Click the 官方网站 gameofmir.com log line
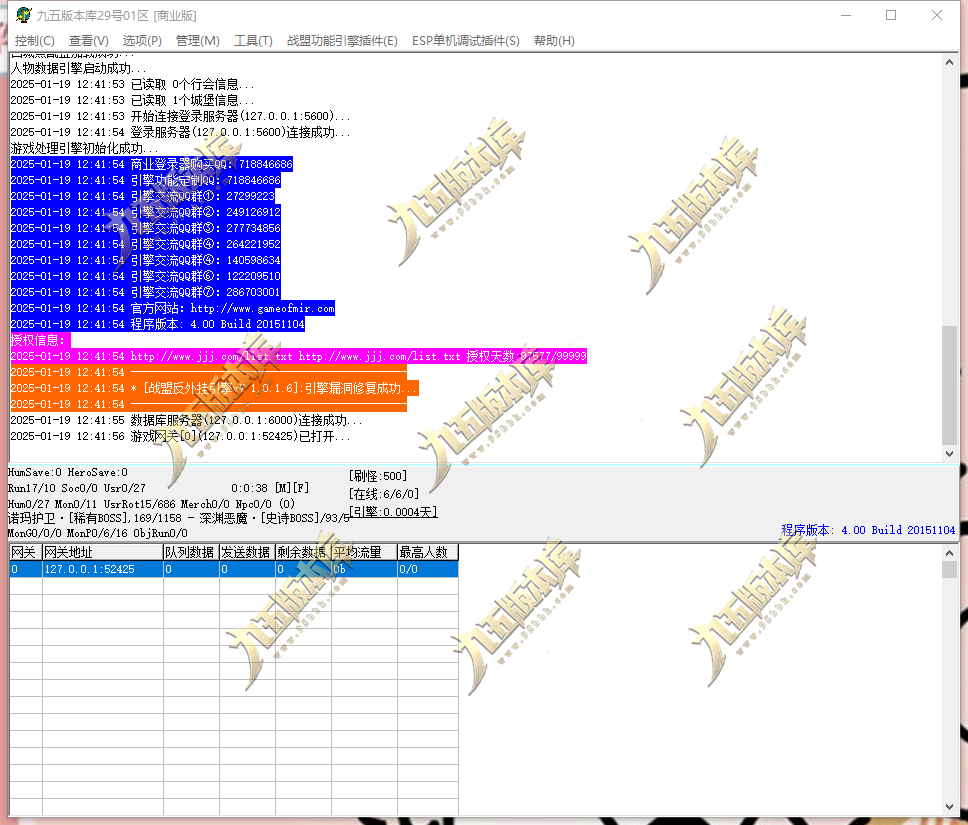This screenshot has width=968, height=825. 173,308
